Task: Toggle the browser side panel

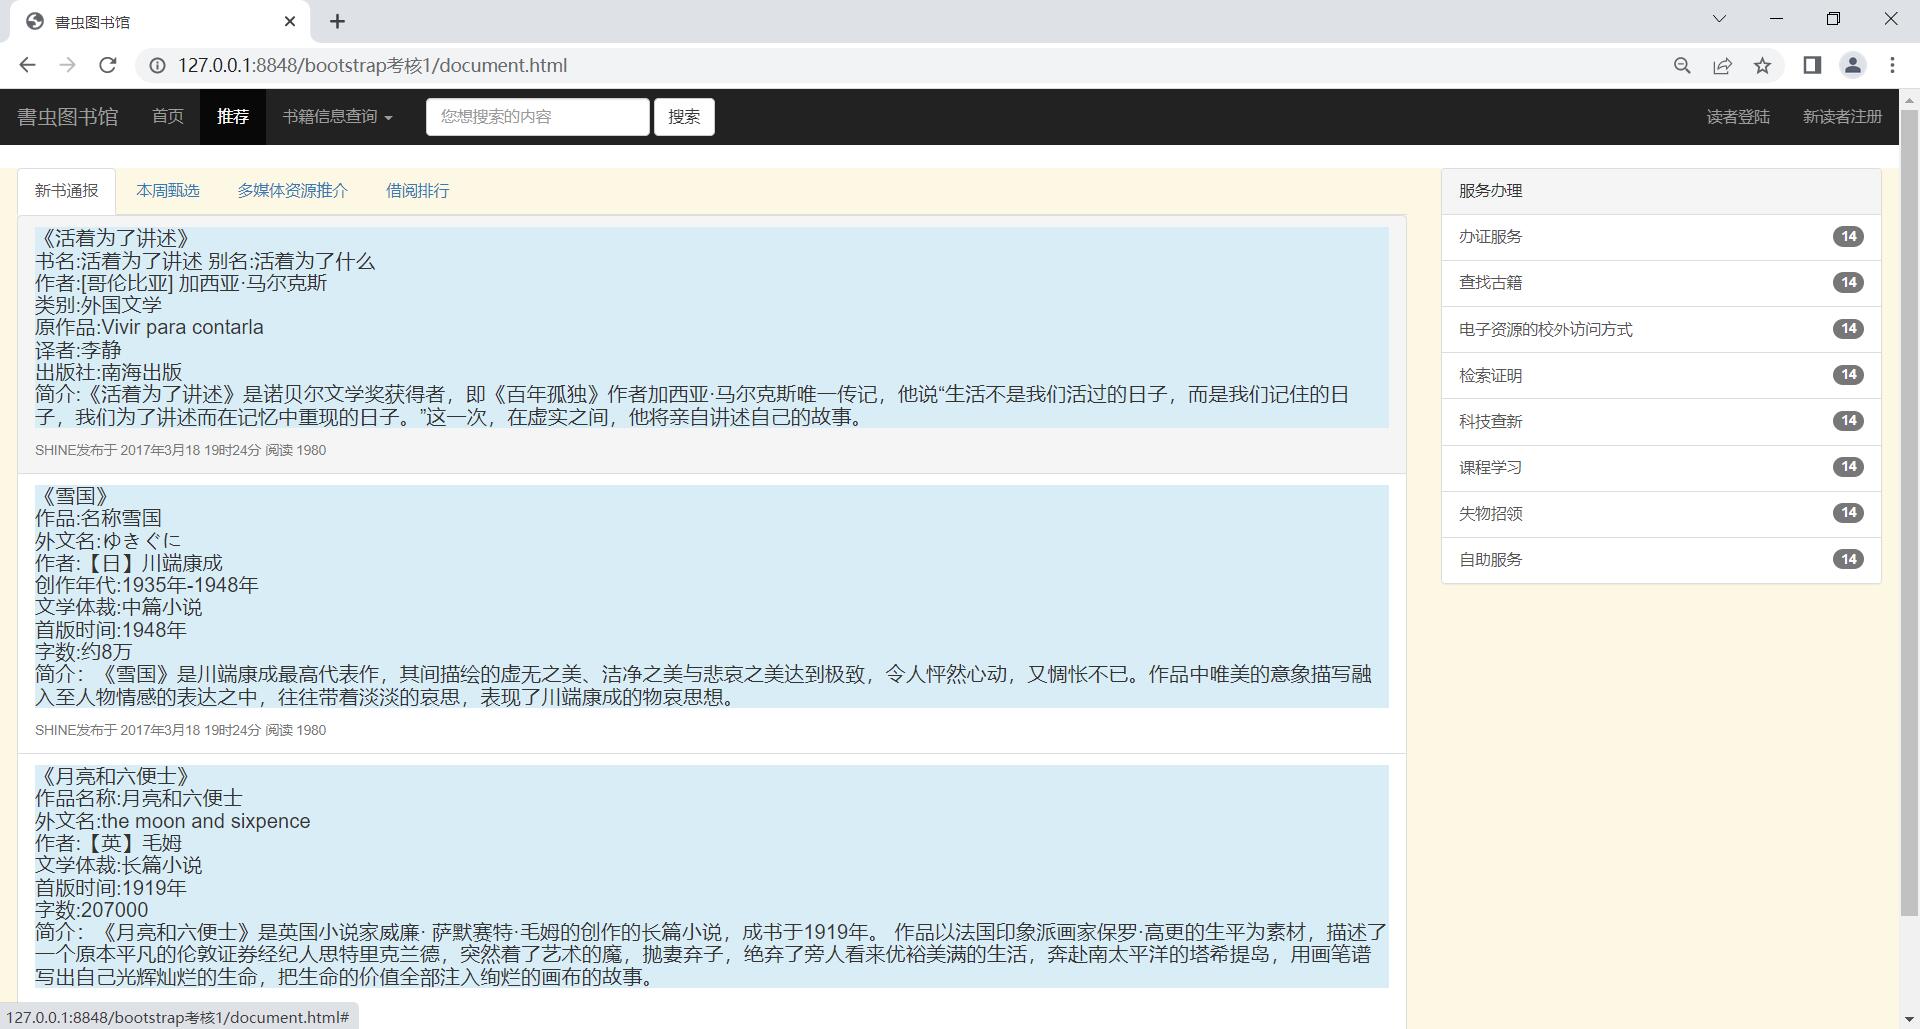Action: [1812, 65]
